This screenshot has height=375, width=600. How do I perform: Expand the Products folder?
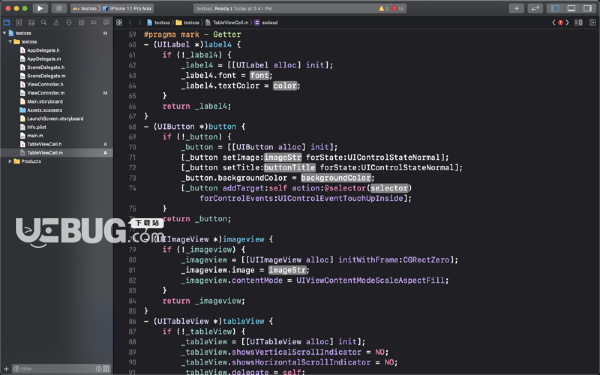10,161
